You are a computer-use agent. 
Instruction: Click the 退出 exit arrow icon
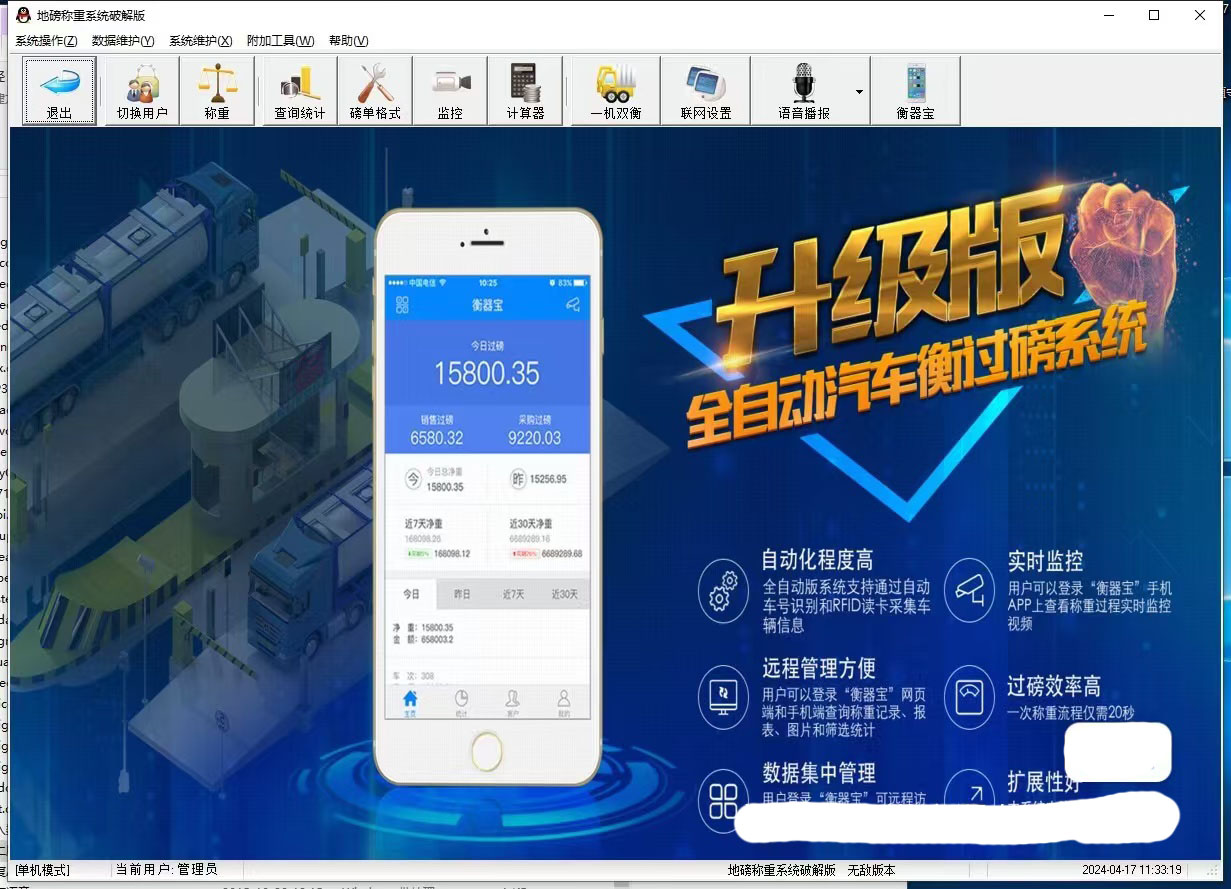tap(59, 82)
